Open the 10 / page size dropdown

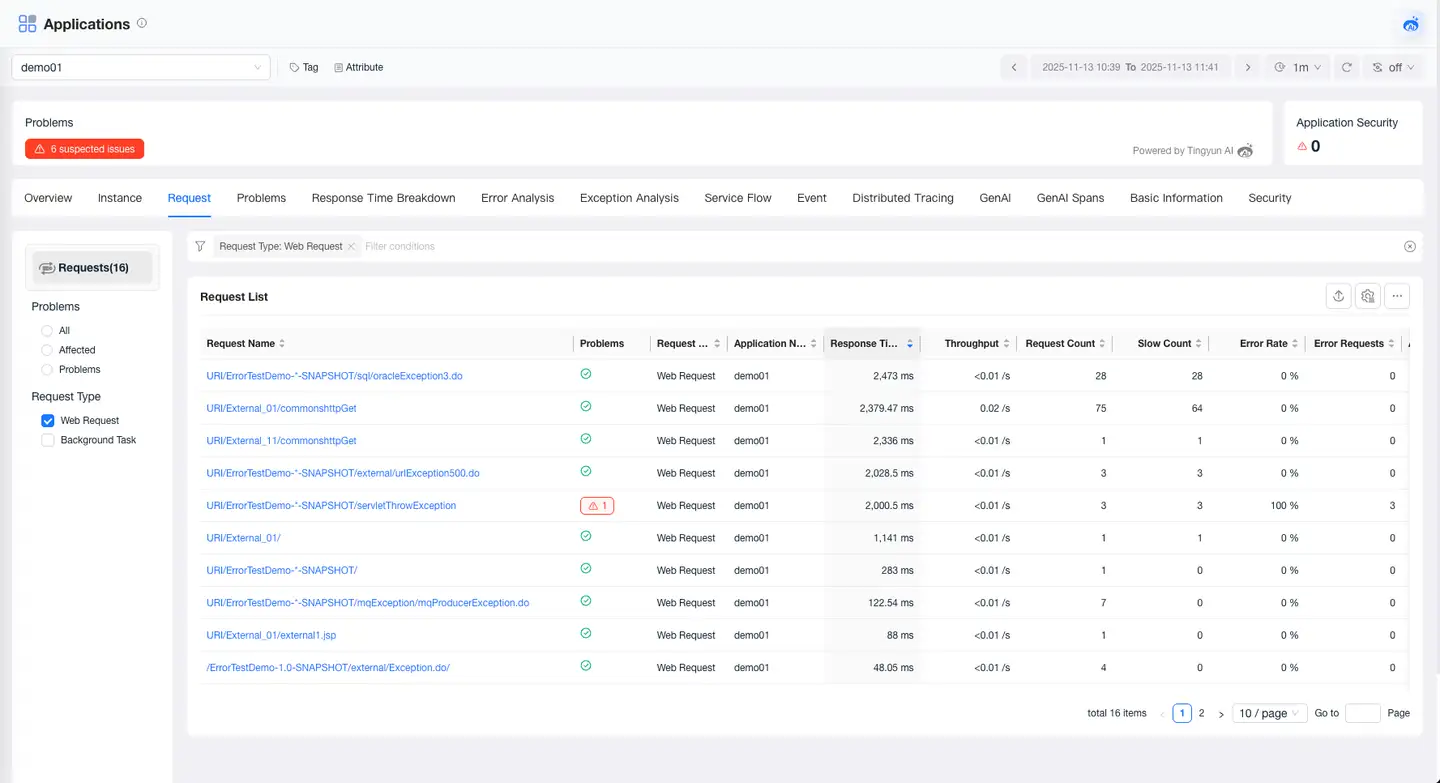pos(1269,713)
